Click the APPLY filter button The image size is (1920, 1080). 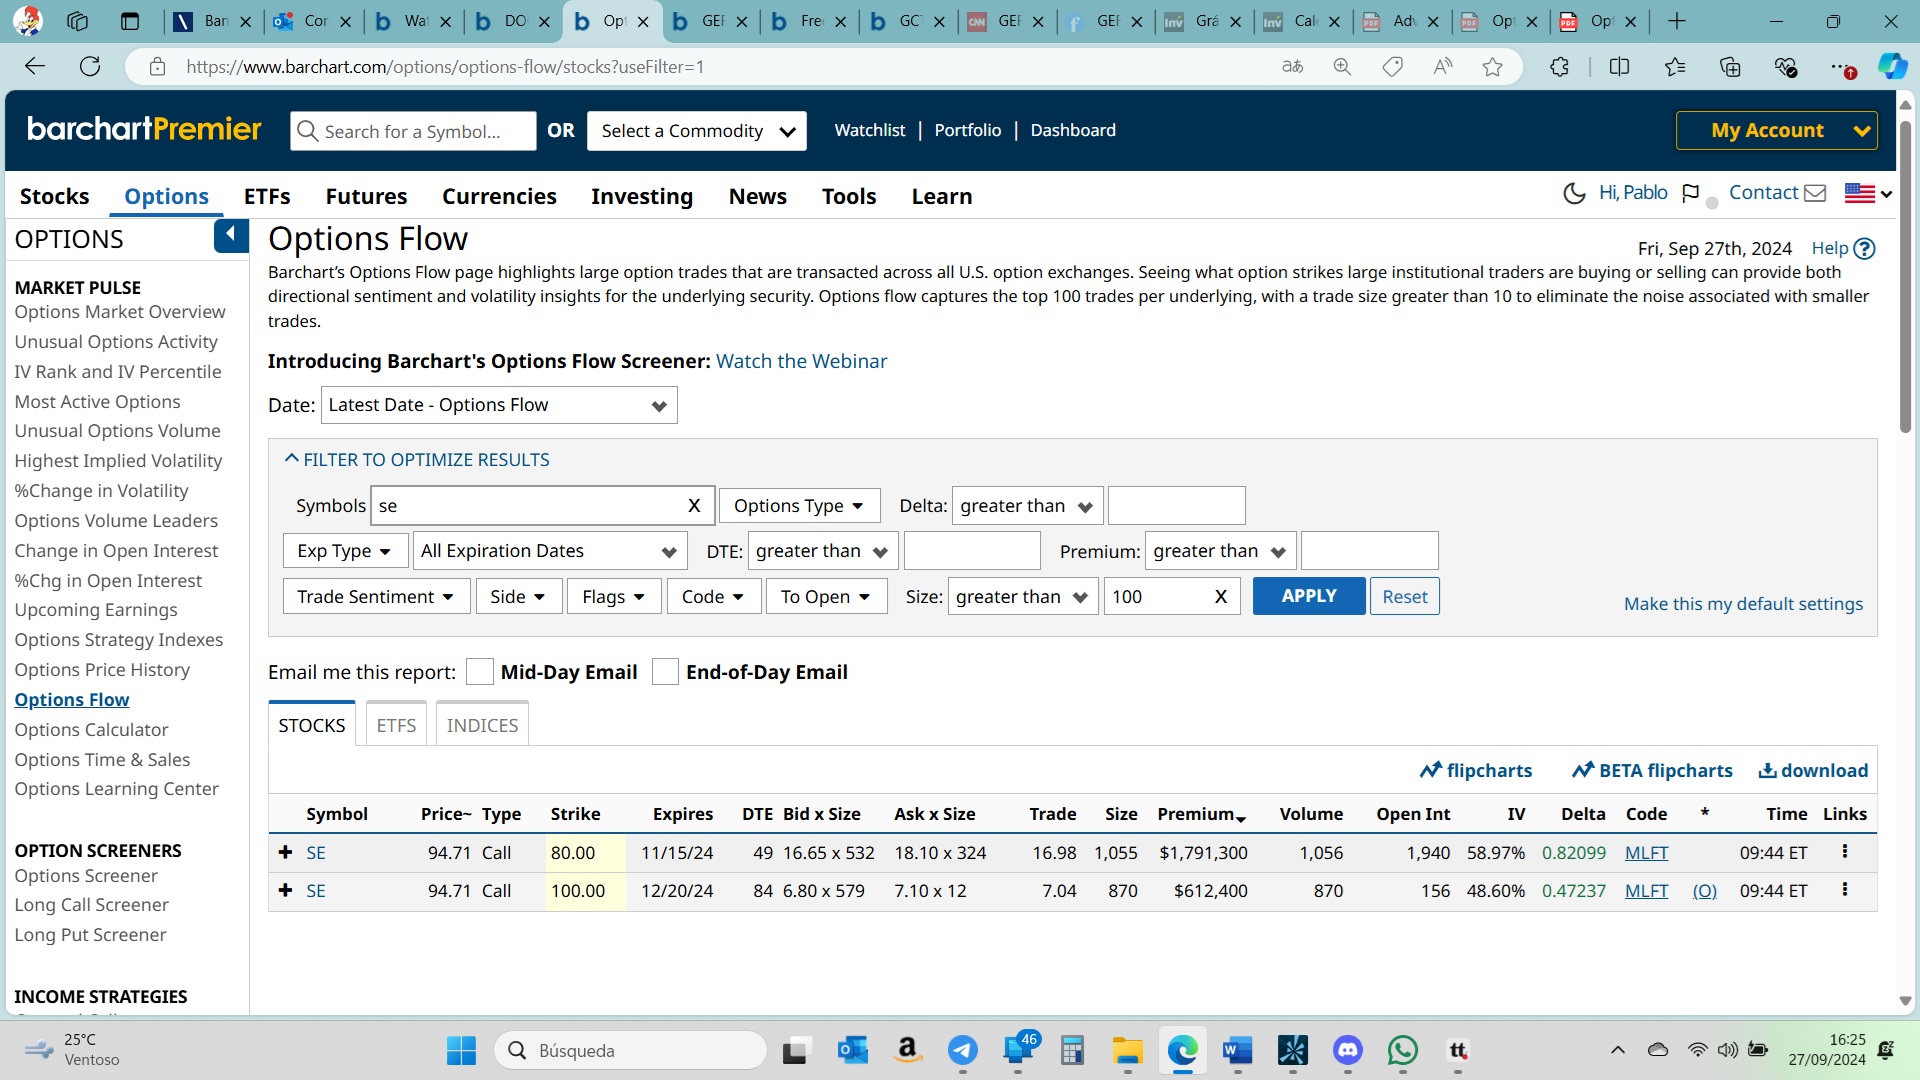tap(1308, 596)
